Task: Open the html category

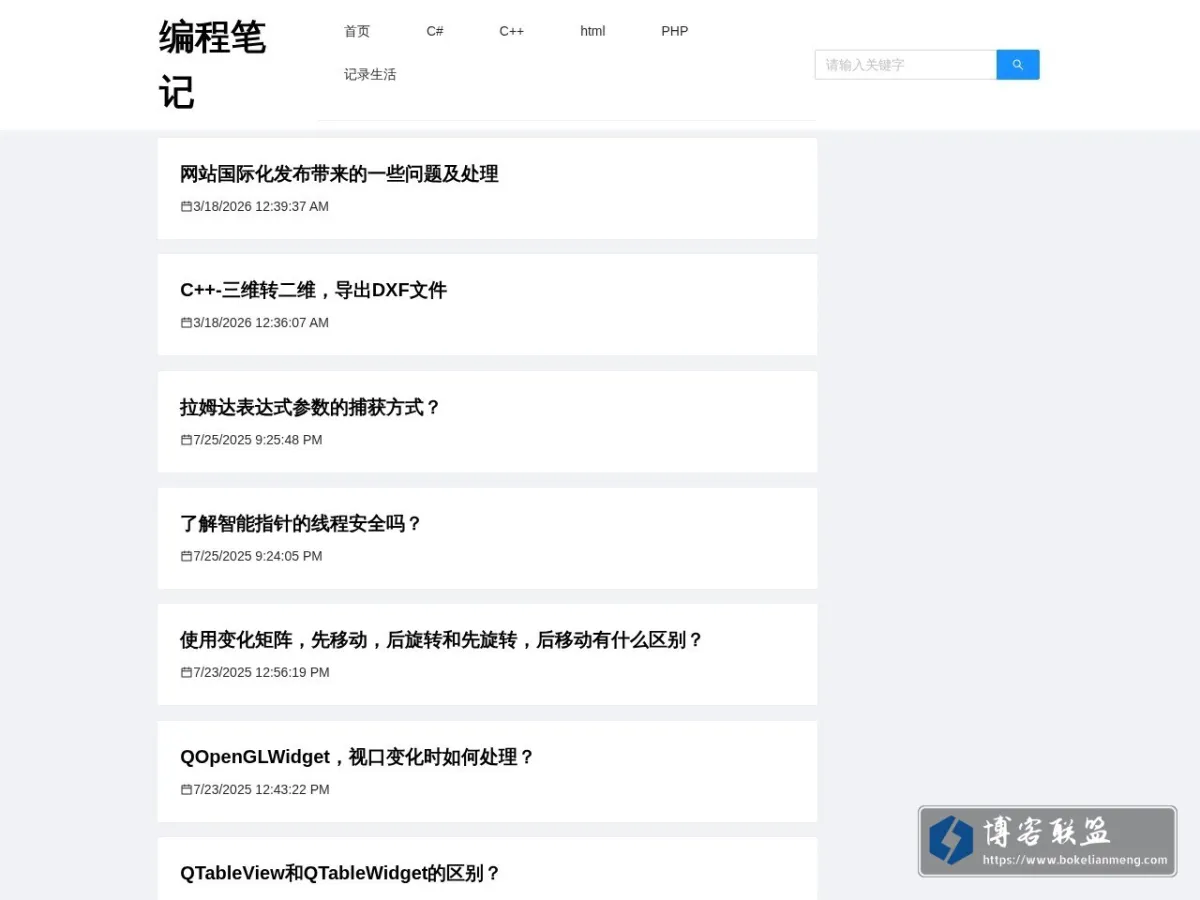Action: tap(593, 31)
